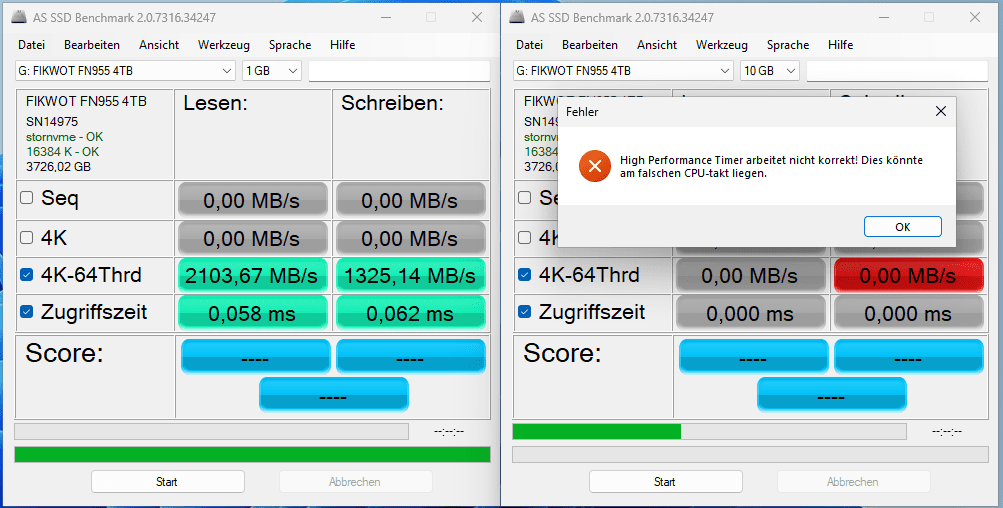
Task: Close the Fehler error dialog
Action: [x=940, y=112]
